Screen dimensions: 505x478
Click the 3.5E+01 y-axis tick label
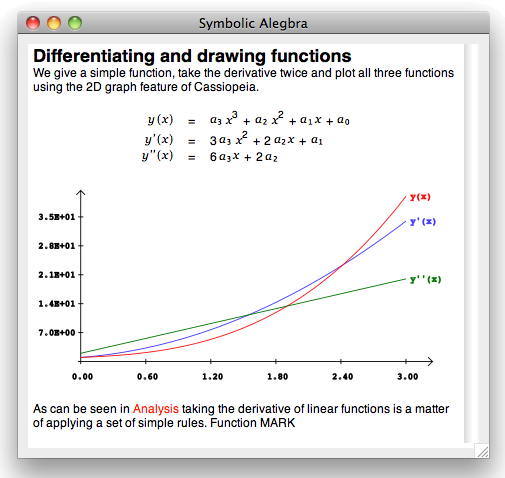[57, 217]
